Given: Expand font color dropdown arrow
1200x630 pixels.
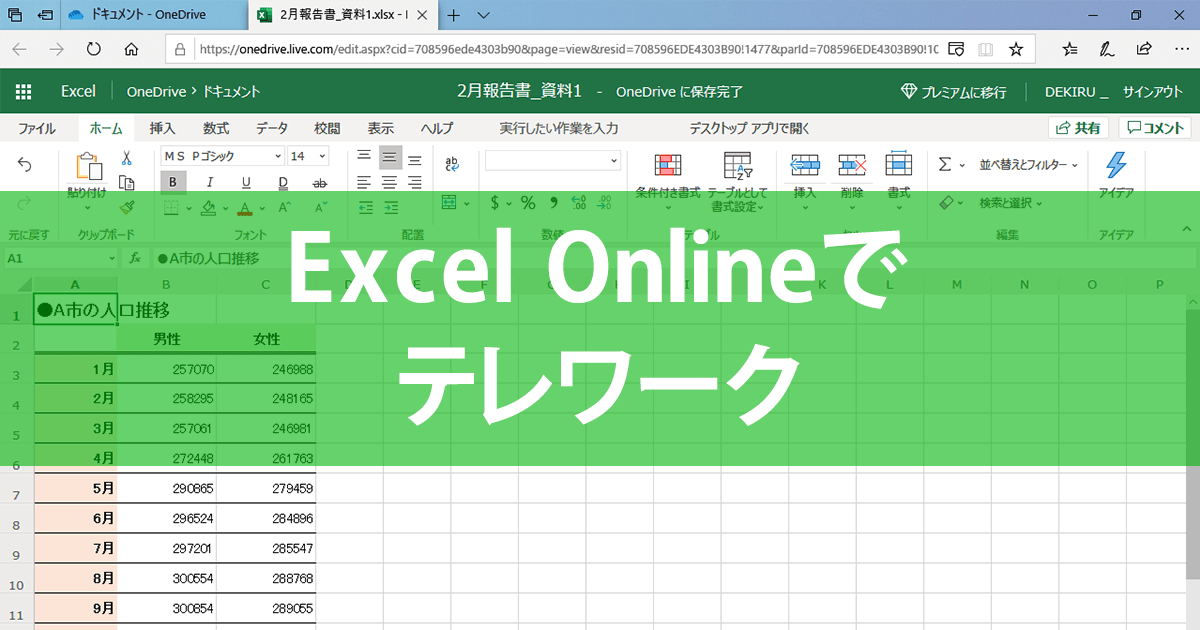Looking at the screenshot, I should pyautogui.click(x=262, y=207).
